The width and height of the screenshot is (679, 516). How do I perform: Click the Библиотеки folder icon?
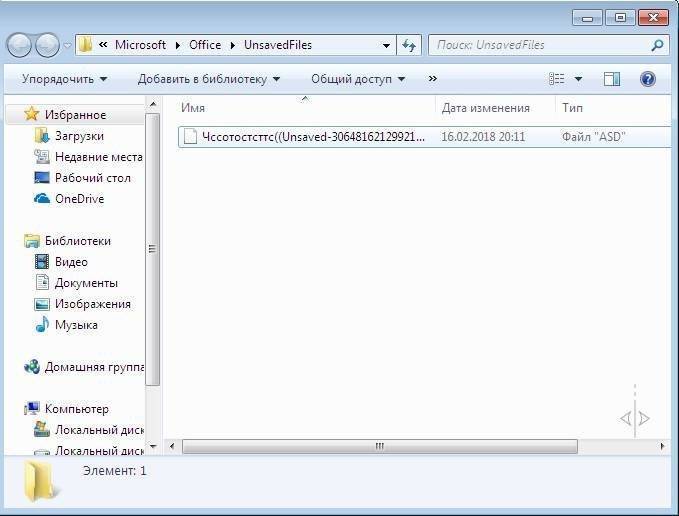(32, 241)
